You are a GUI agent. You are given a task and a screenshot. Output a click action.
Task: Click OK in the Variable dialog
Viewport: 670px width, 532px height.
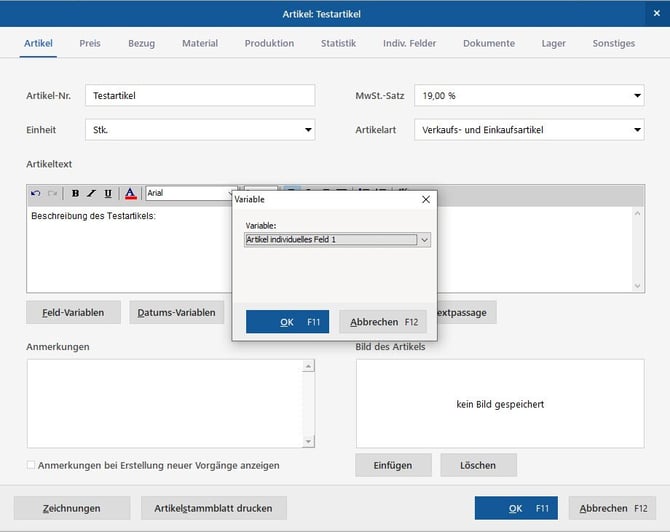(287, 322)
